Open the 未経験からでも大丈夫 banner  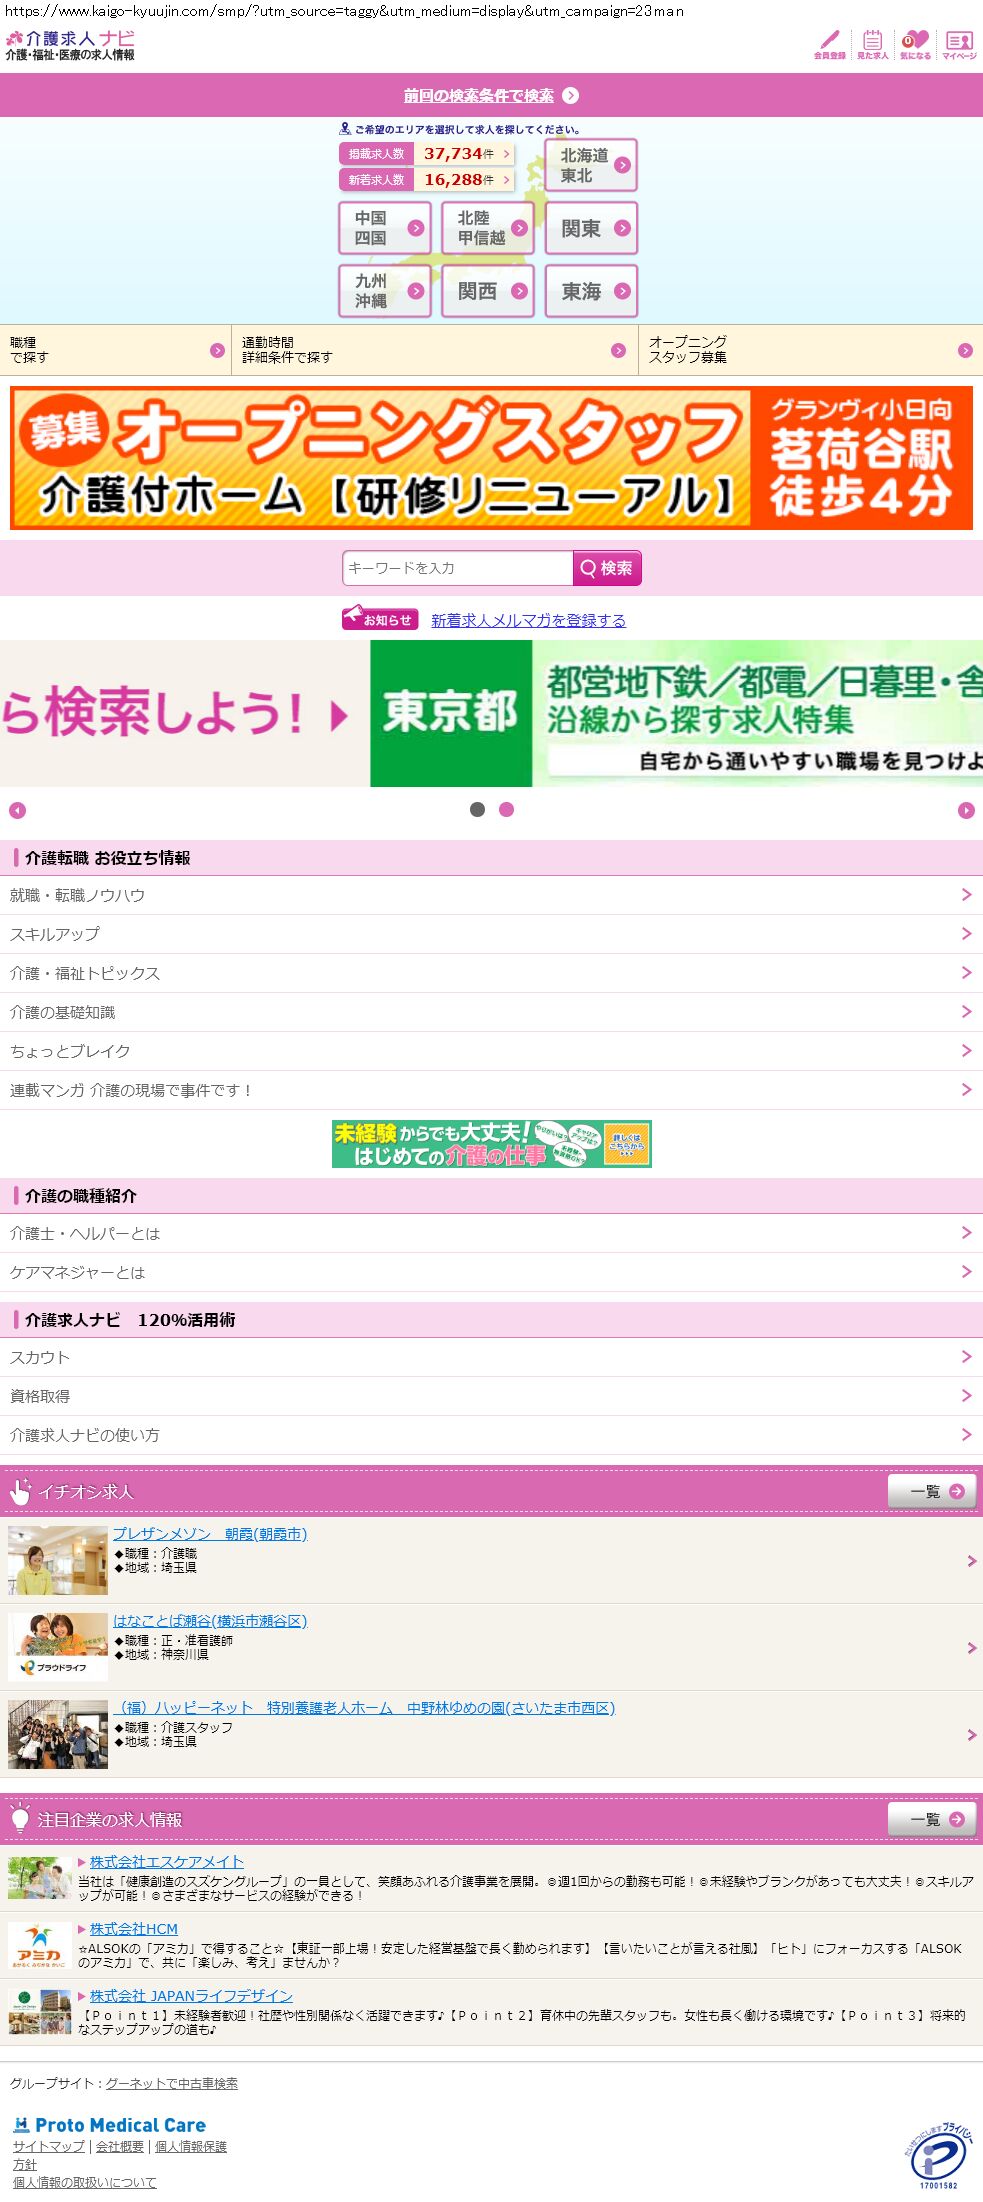[491, 1144]
